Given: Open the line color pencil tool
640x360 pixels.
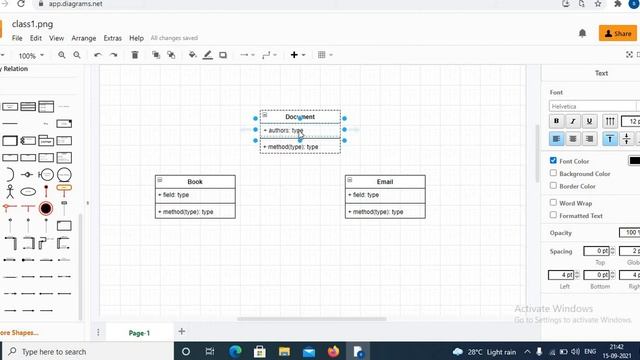Looking at the screenshot, I should [x=208, y=55].
